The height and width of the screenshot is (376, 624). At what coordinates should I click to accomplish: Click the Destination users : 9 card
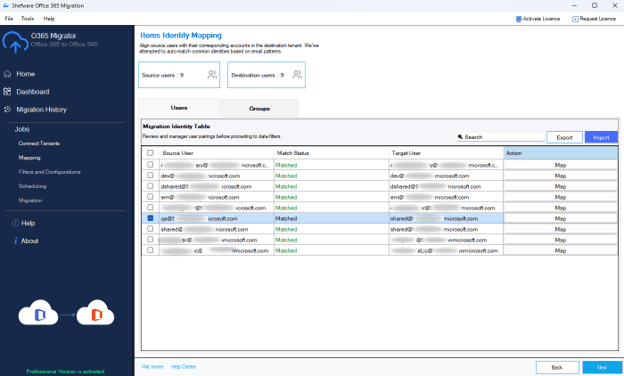coord(266,75)
